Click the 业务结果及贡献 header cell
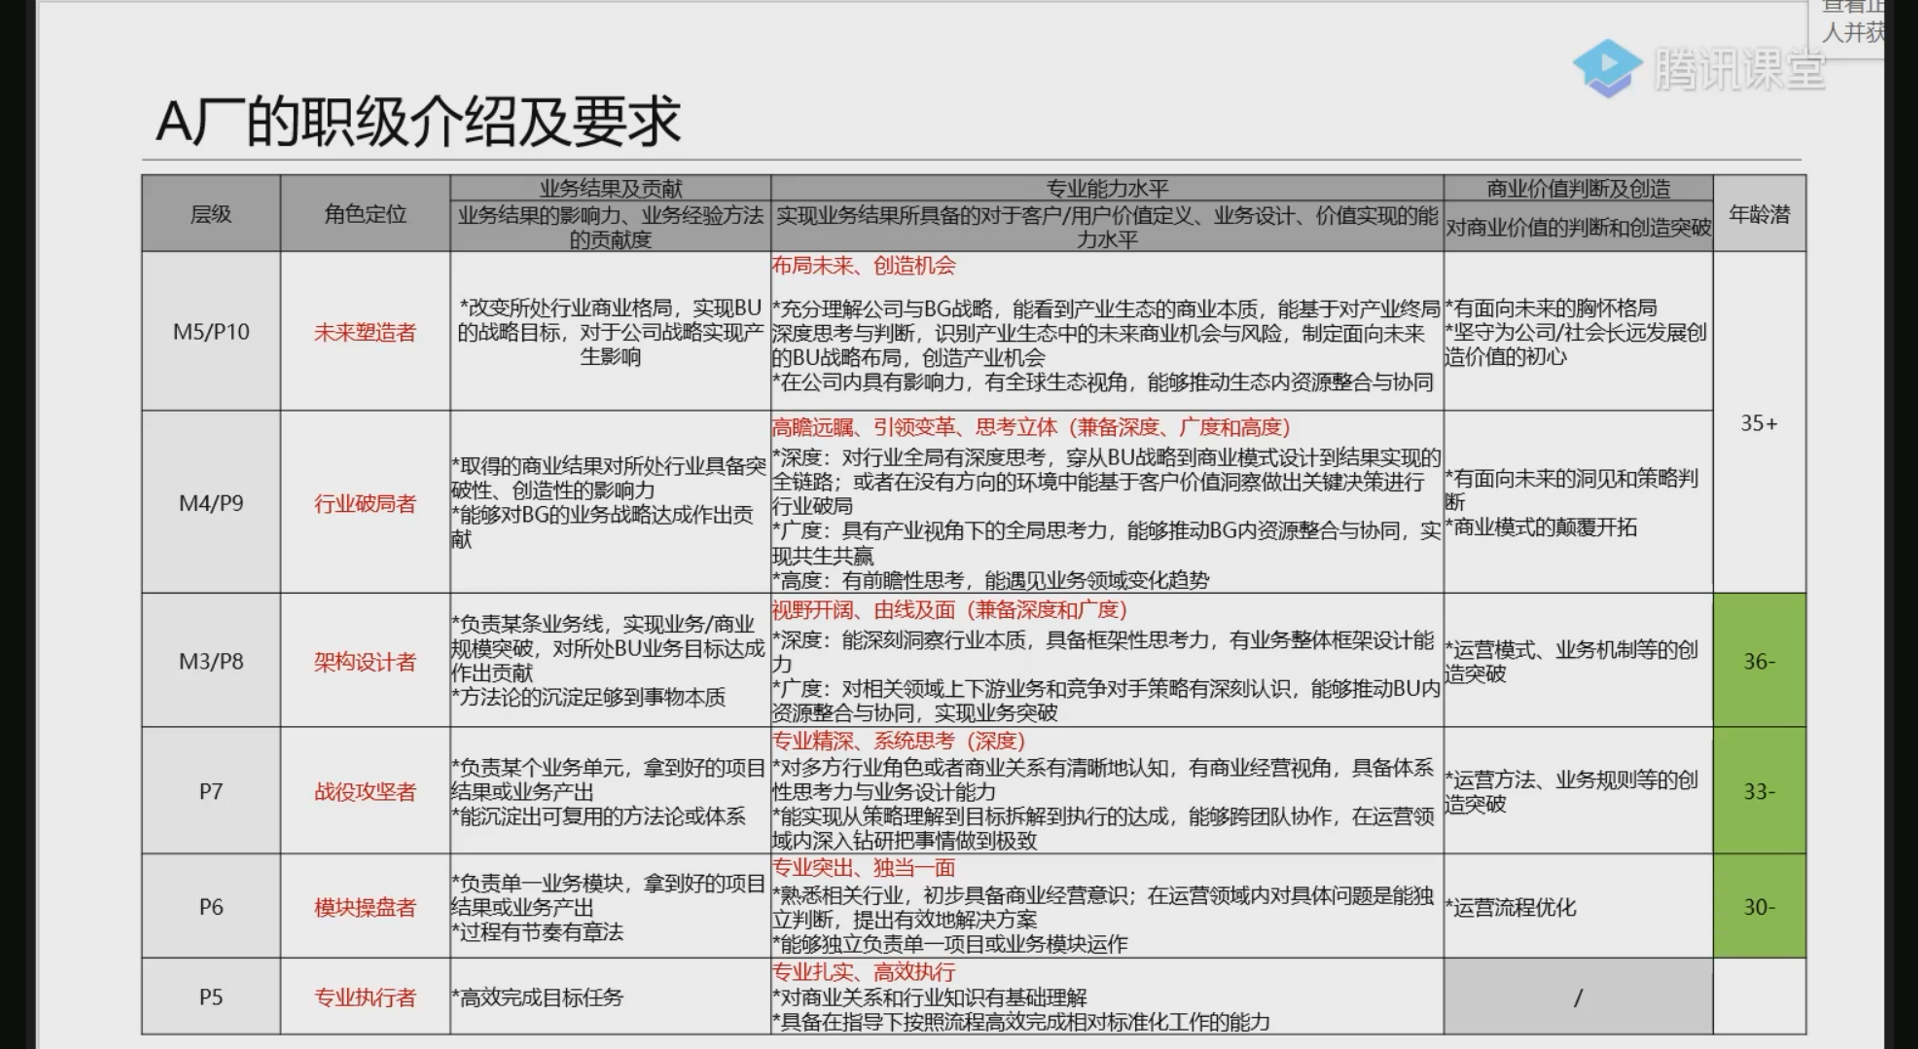The image size is (1918, 1049). pyautogui.click(x=610, y=188)
